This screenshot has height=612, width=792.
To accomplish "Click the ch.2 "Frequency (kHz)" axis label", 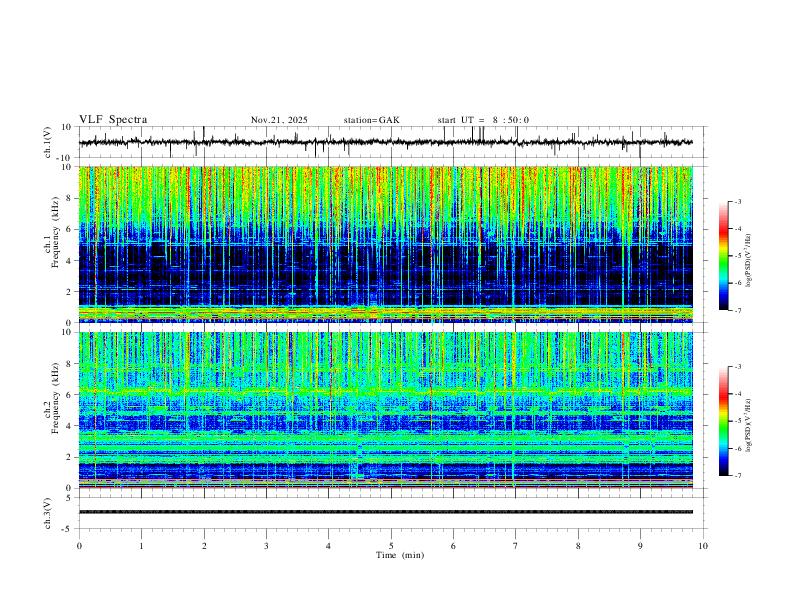I will pyautogui.click(x=56, y=398).
